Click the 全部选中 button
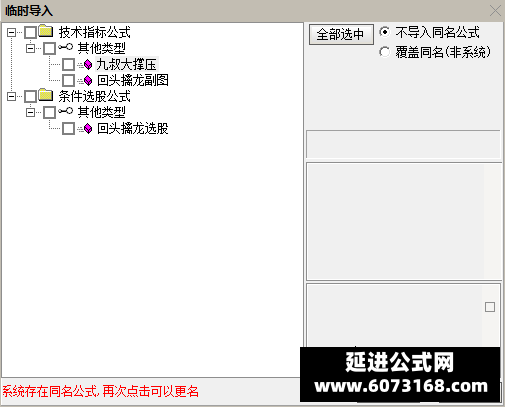The image size is (505, 407). (341, 34)
